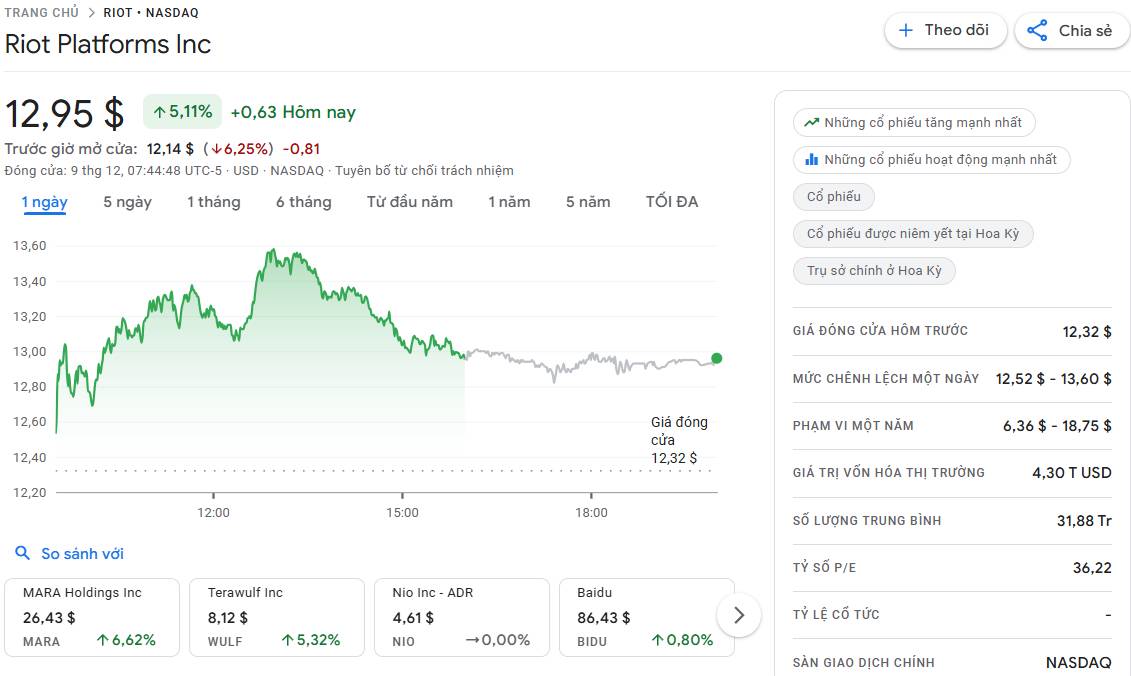This screenshot has width=1131, height=676.
Task: Click the SÀN GIAO DỊCH CHÍNH label
Action: tap(863, 662)
